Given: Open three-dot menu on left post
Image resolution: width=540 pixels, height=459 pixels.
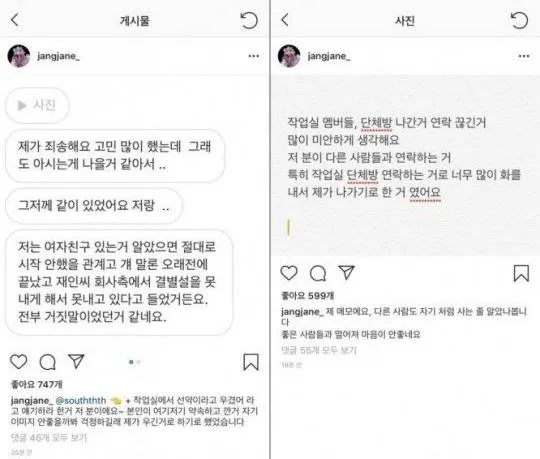Looking at the screenshot, I should pos(253,56).
